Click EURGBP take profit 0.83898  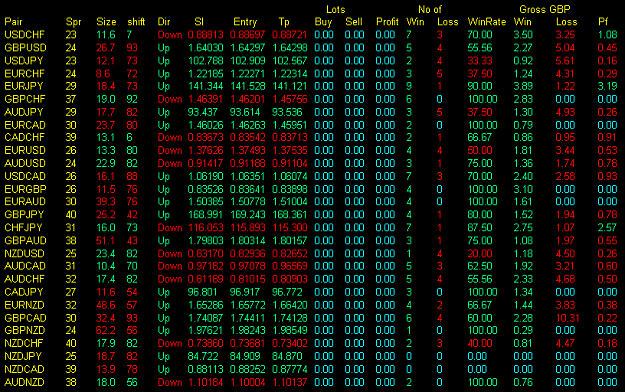click(x=290, y=189)
